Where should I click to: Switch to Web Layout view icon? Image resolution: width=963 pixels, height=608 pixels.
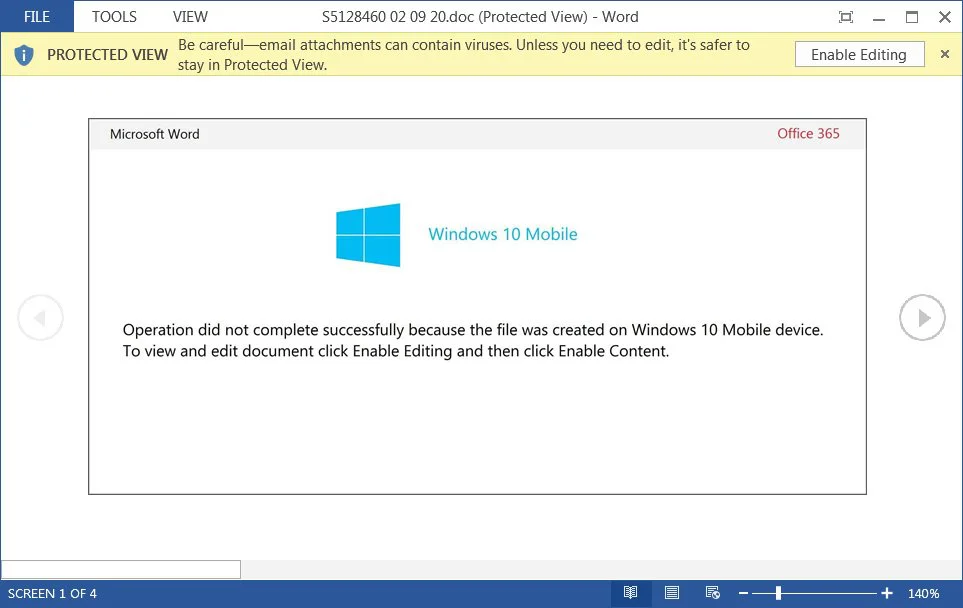click(x=712, y=593)
